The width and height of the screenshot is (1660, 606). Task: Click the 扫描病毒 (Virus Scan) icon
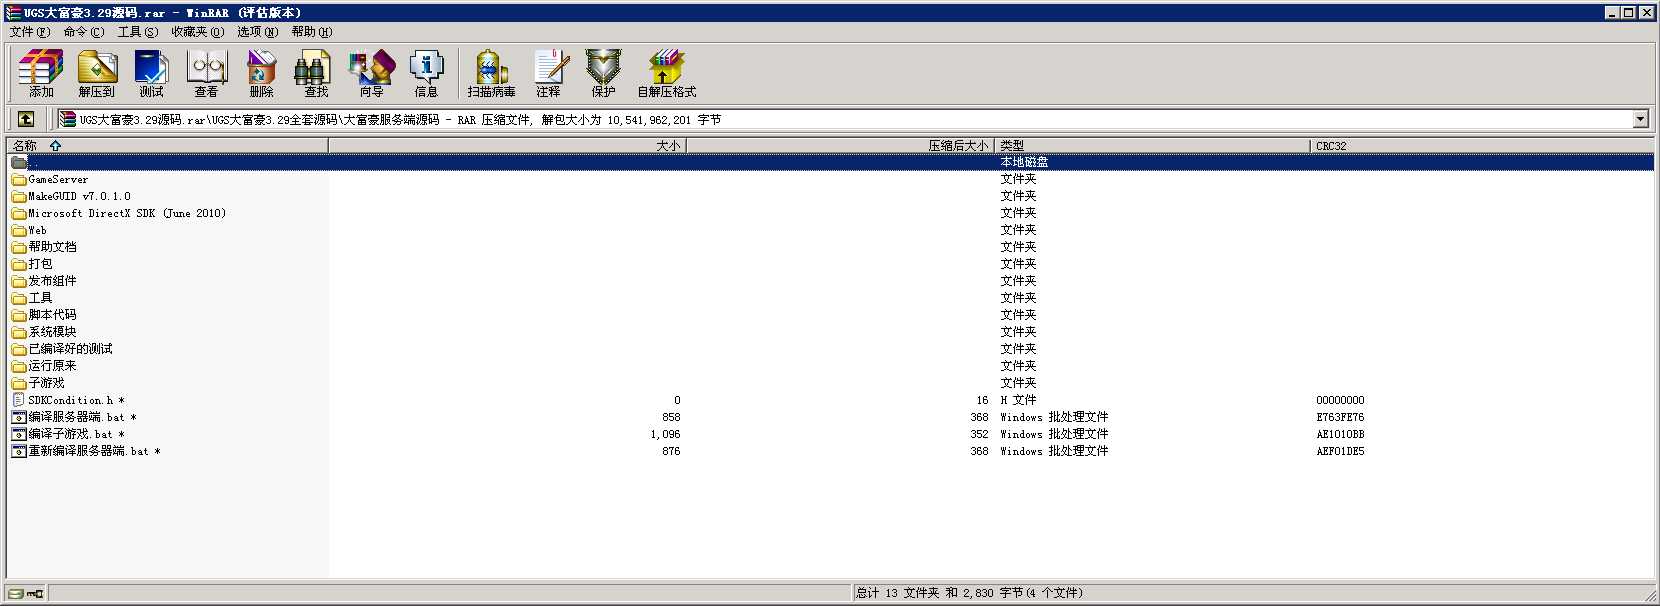[492, 74]
